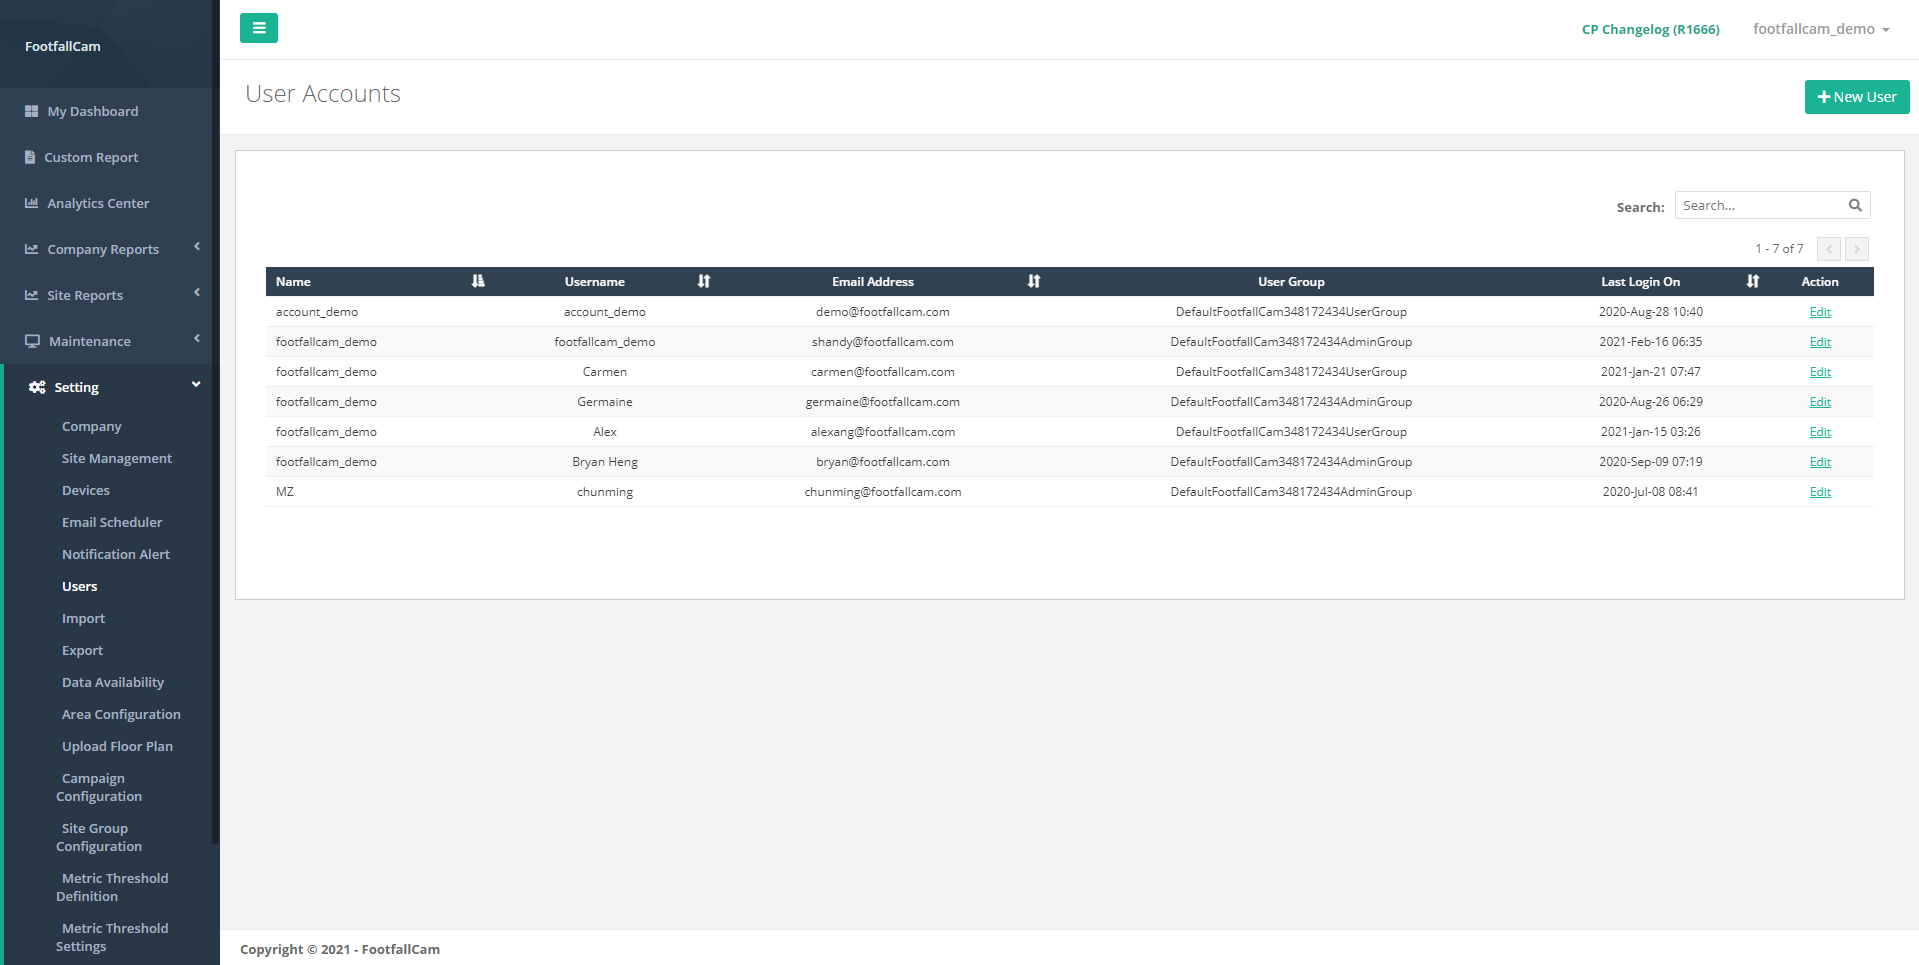Click the Setting gear icon
The height and width of the screenshot is (965, 1919).
[37, 387]
